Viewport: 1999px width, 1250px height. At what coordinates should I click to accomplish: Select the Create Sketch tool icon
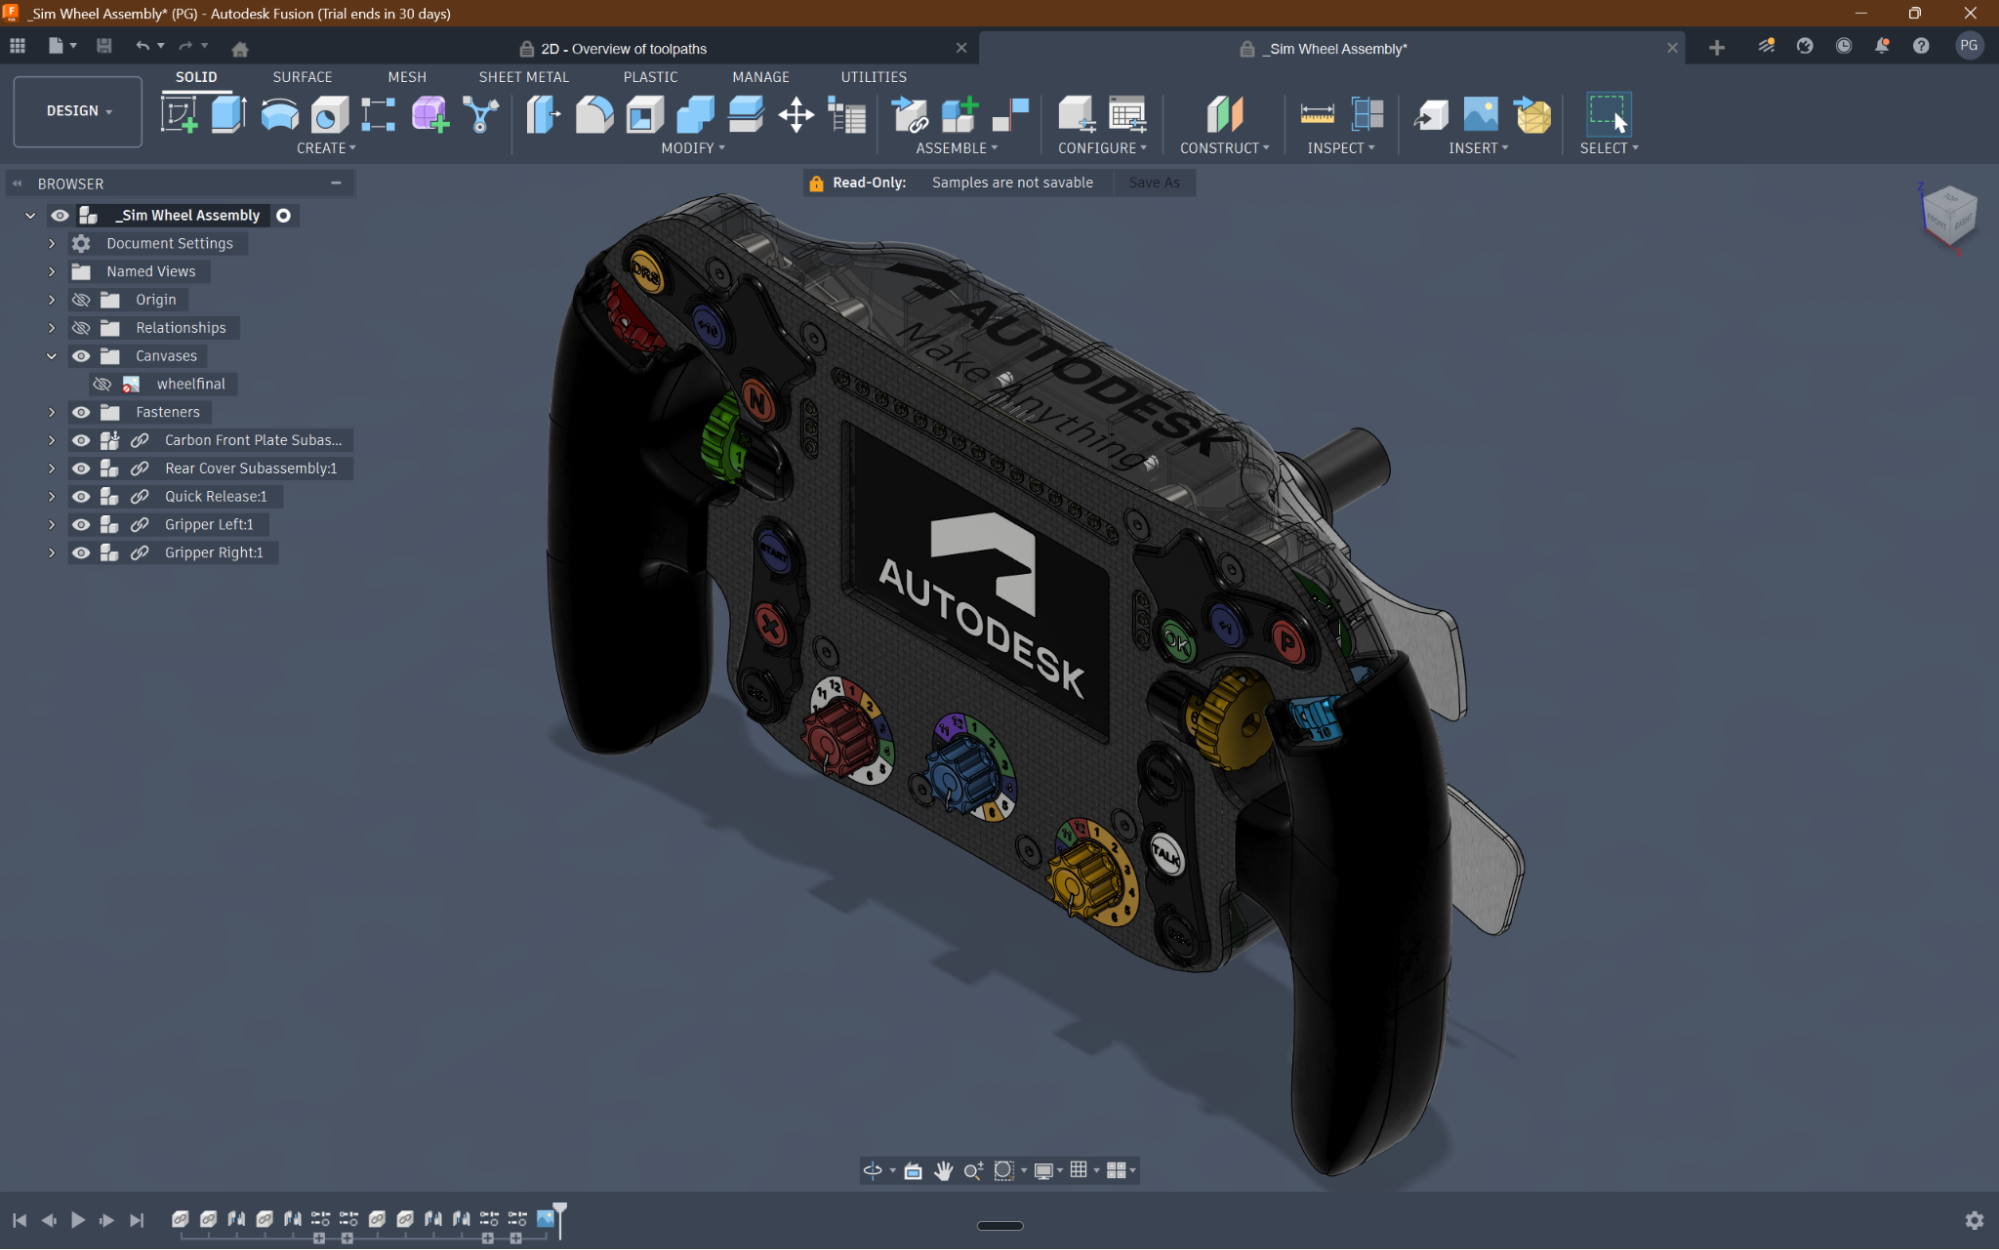pyautogui.click(x=180, y=114)
